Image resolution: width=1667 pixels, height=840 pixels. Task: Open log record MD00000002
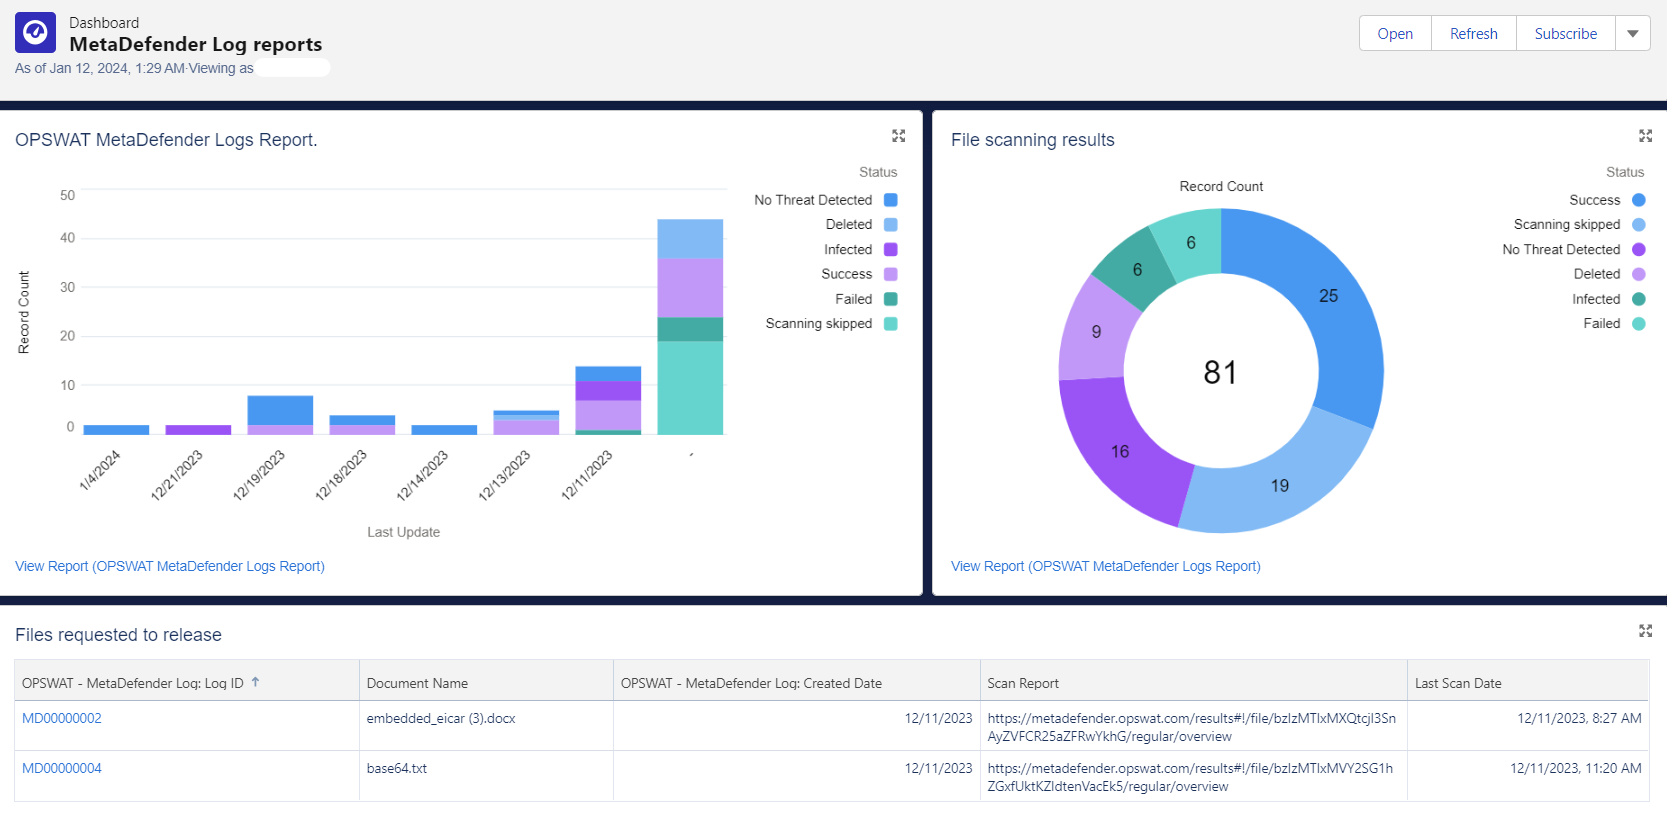point(62,718)
